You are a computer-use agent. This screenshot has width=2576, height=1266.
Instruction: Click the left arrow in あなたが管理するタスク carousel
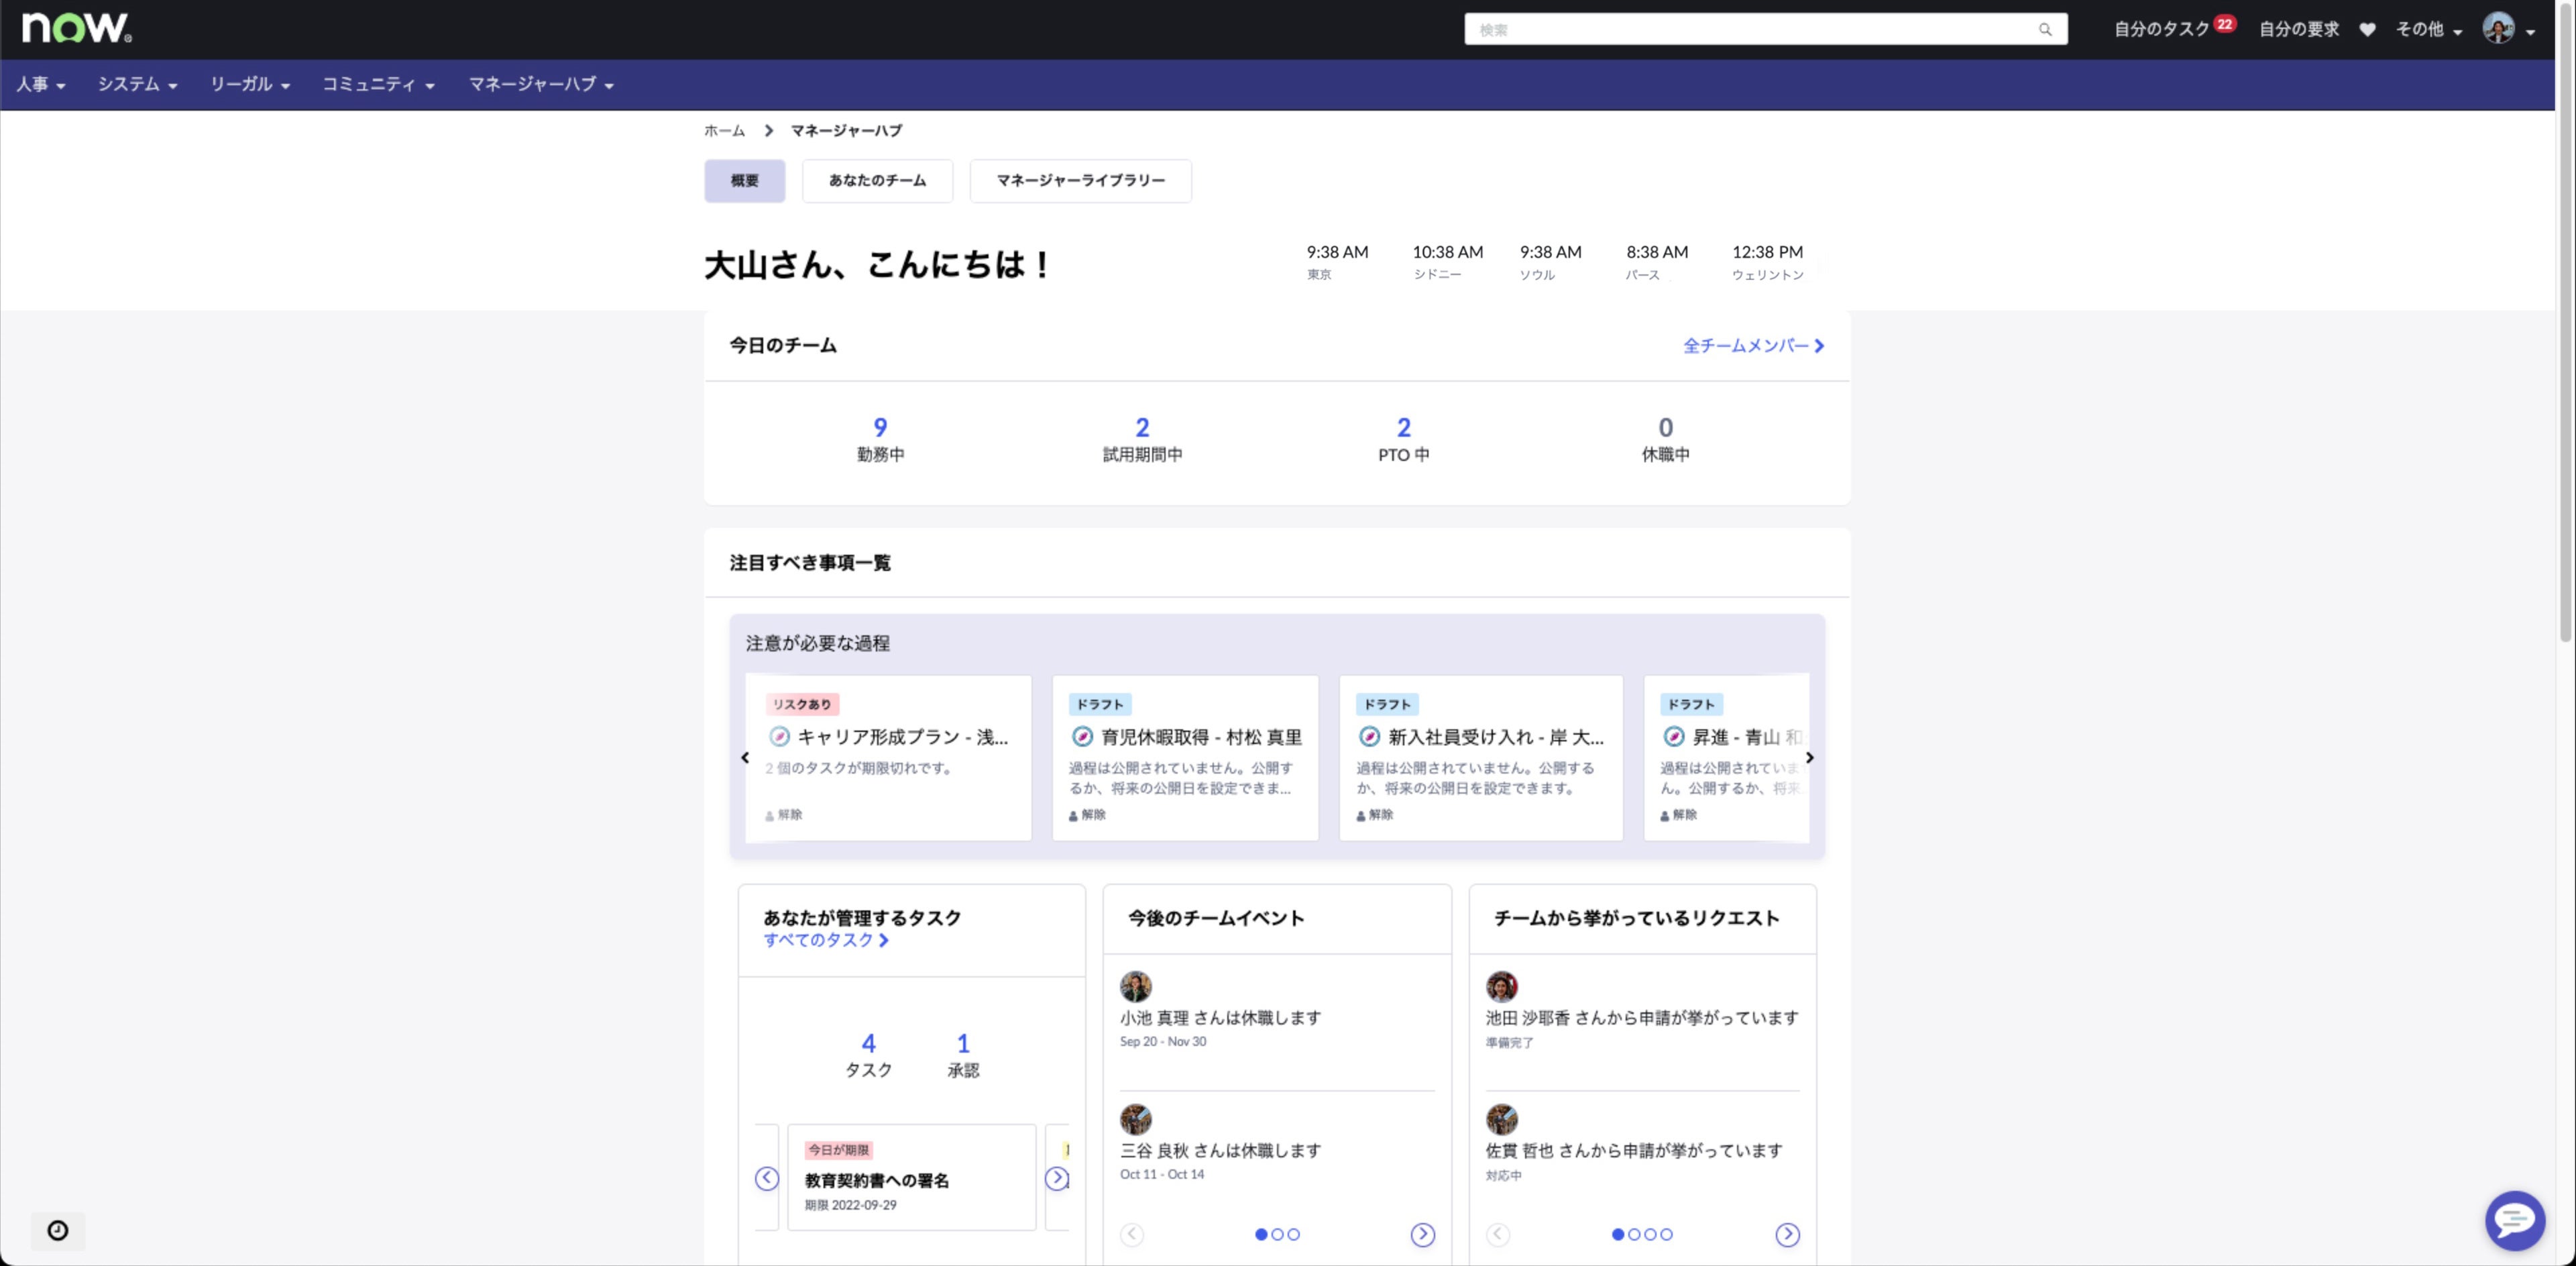pyautogui.click(x=766, y=1178)
